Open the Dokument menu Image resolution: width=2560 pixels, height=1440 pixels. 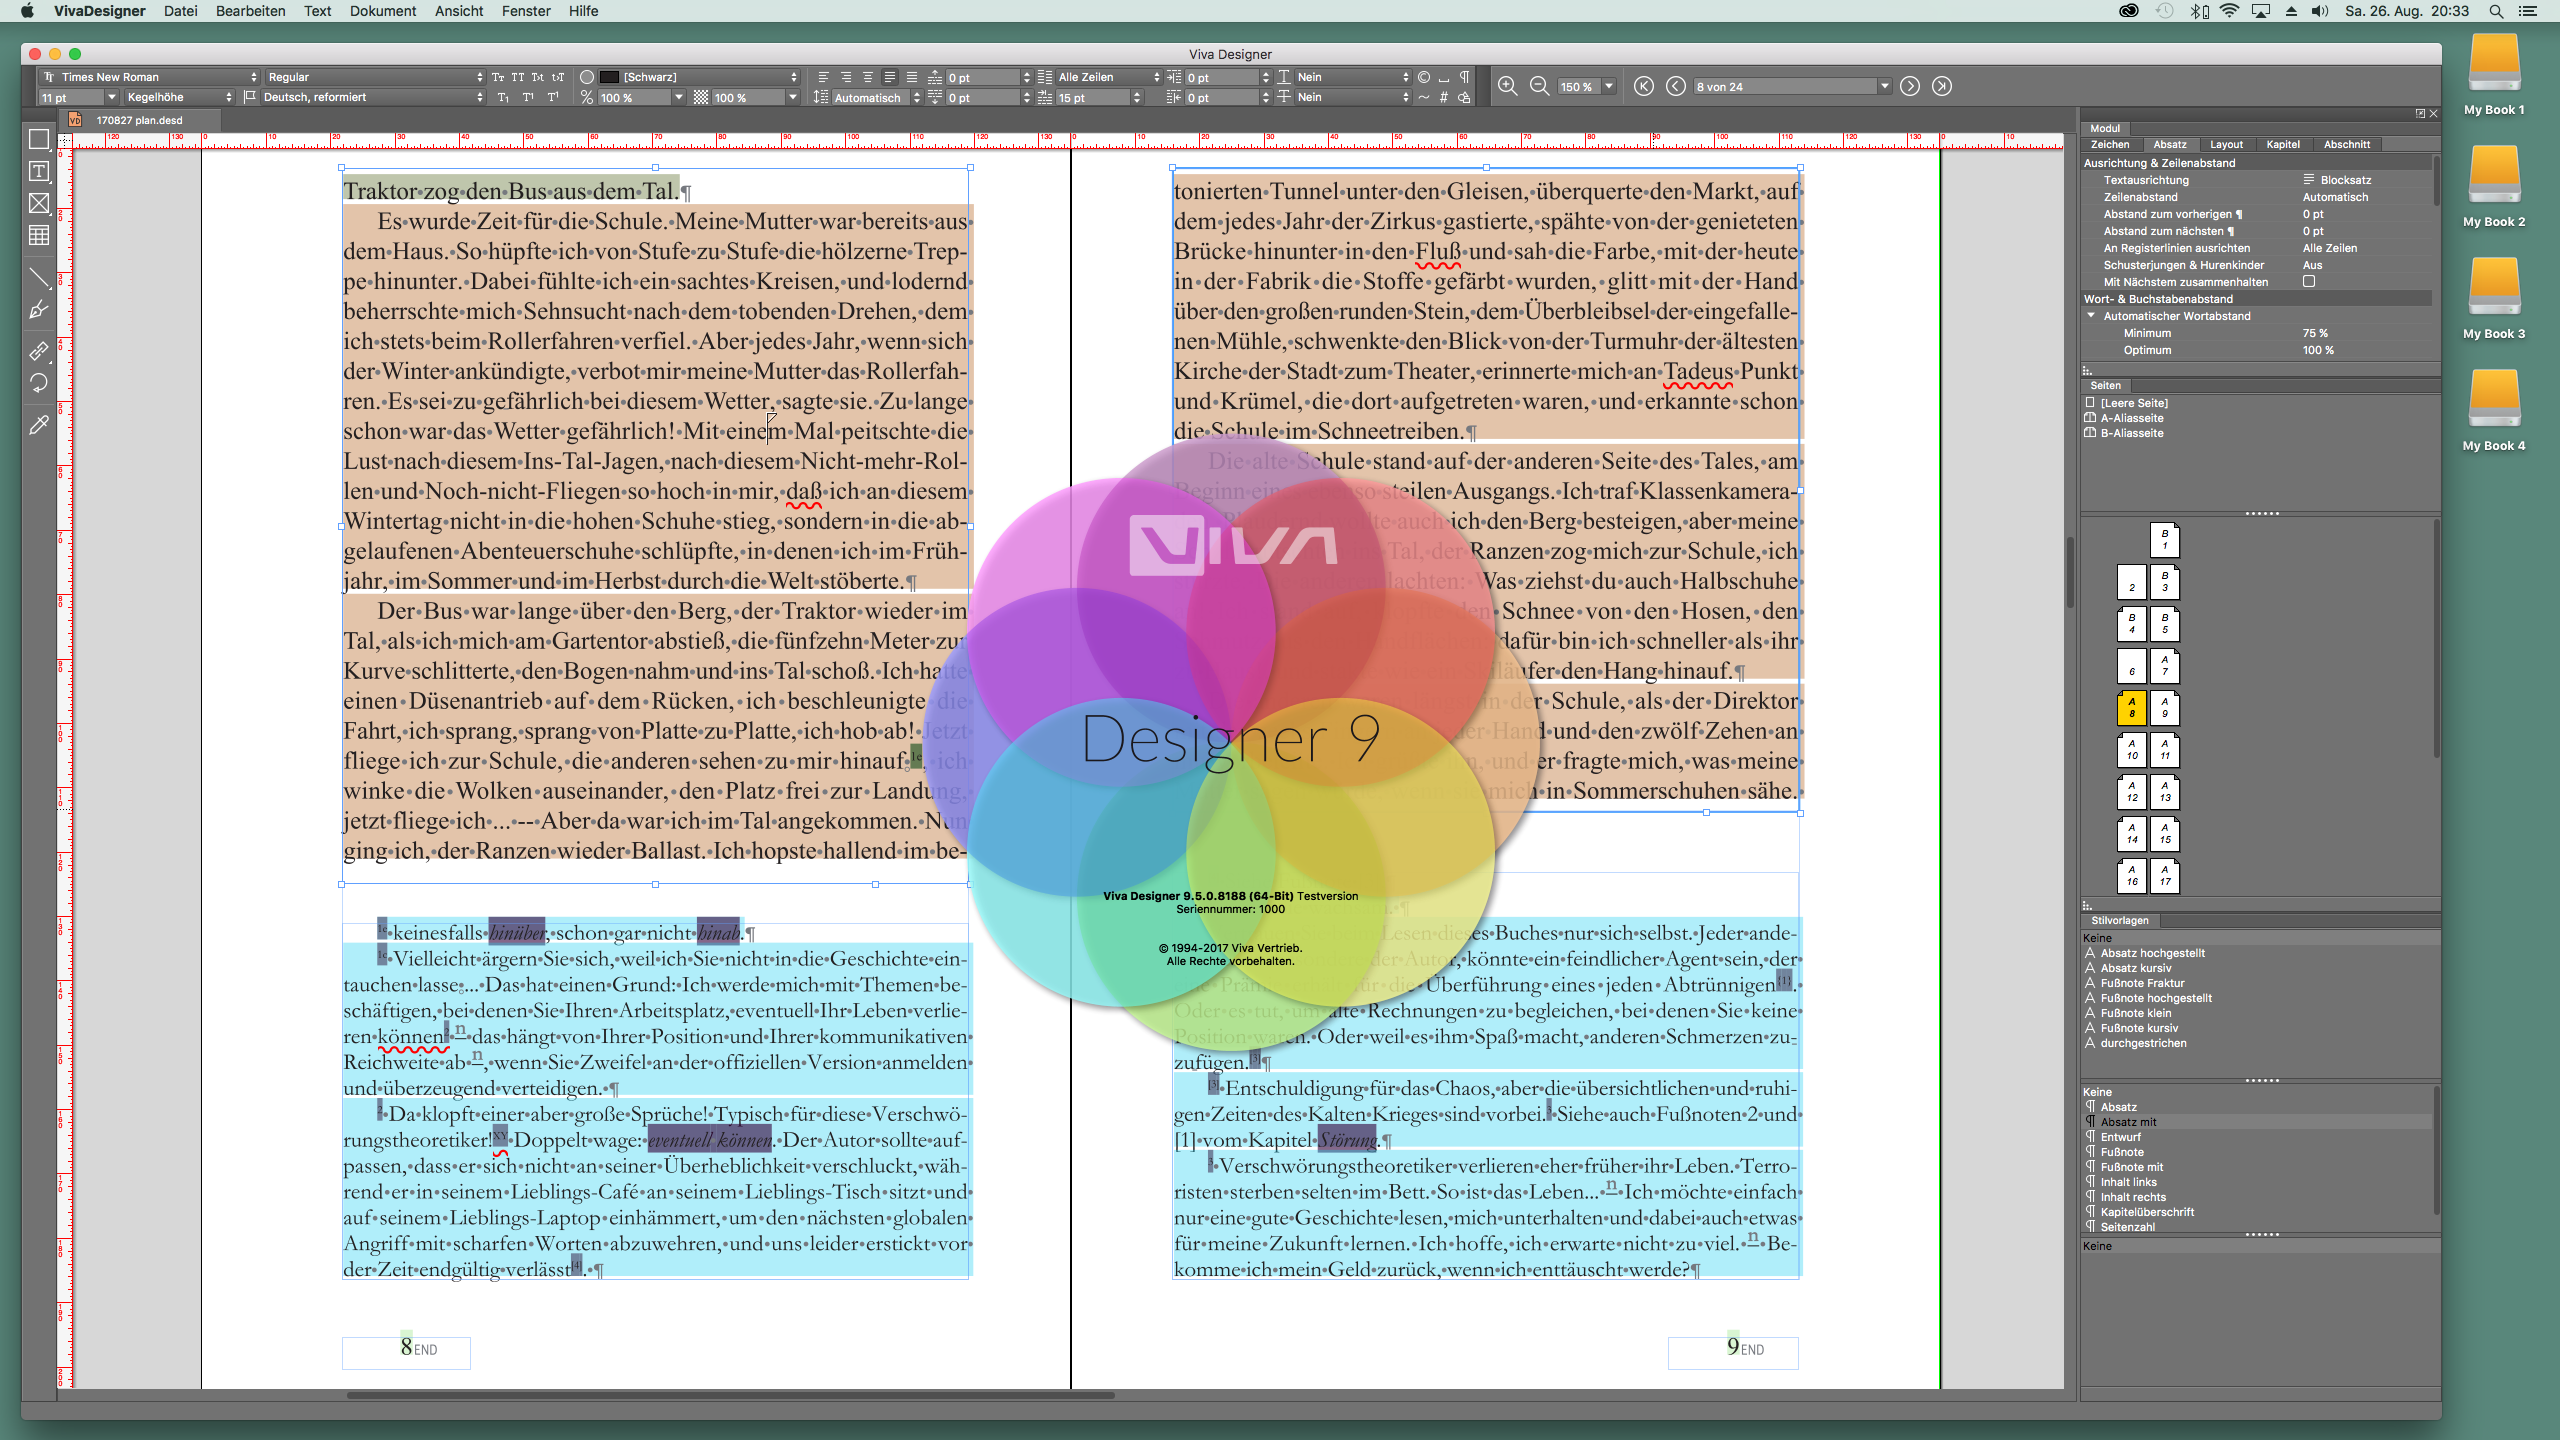(383, 11)
